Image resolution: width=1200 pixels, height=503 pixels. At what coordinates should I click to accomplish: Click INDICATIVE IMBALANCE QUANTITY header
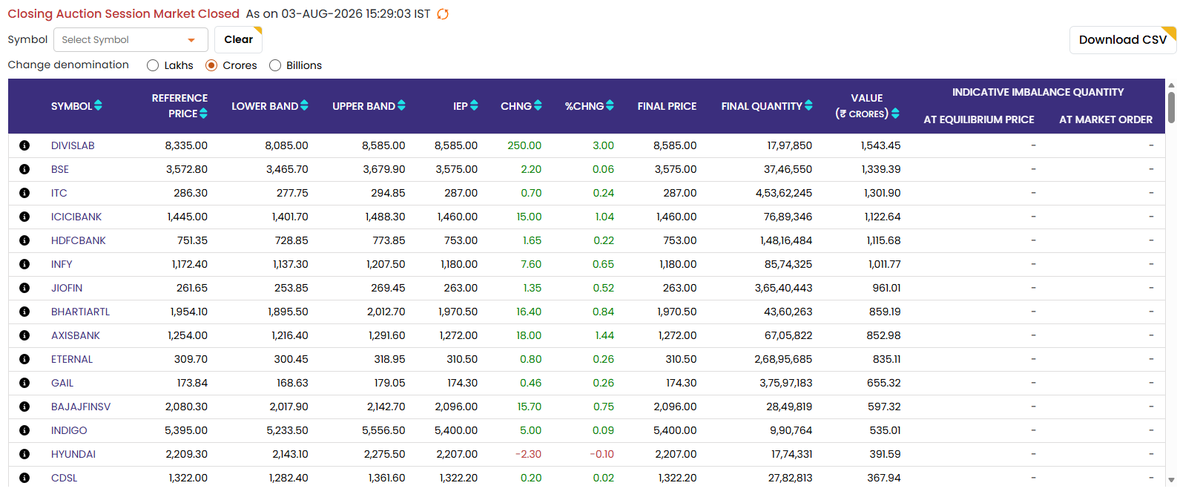coord(1038,92)
